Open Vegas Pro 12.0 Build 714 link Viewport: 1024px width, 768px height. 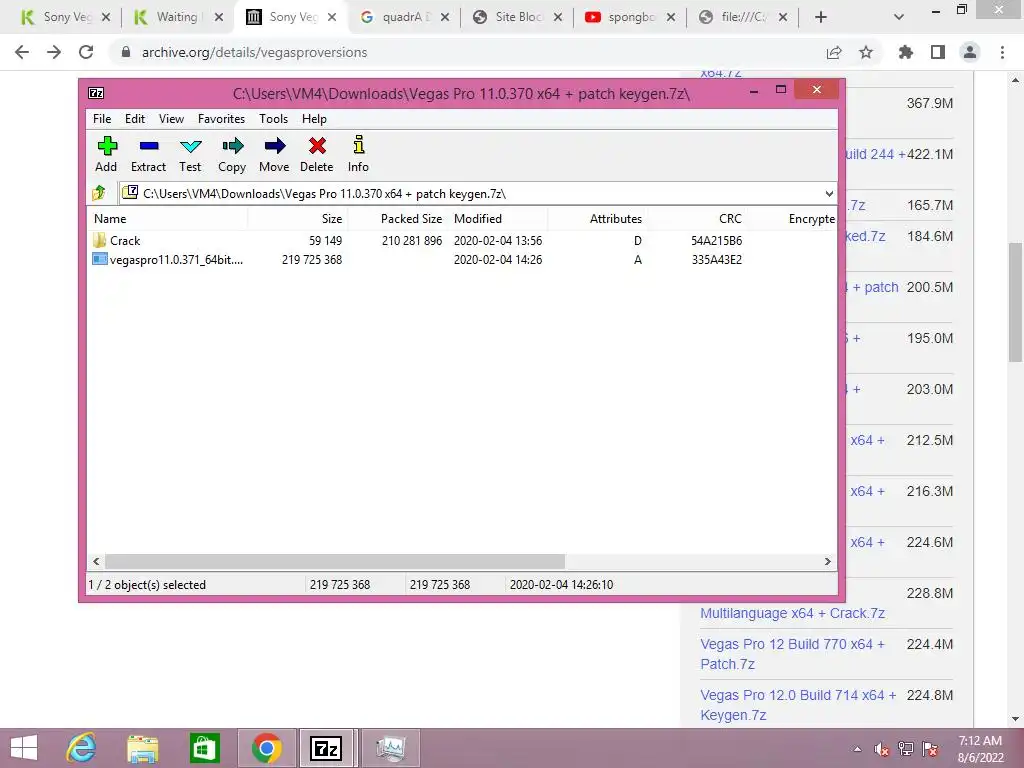coord(798,705)
